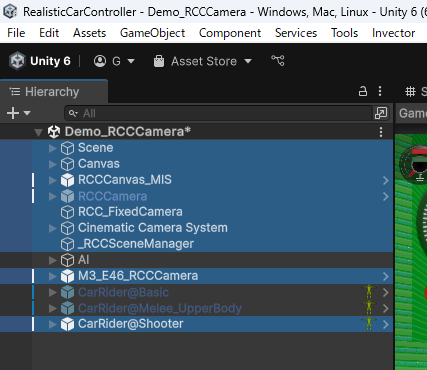Open CarRider@Shooter prefab via arrow
Image resolution: width=427 pixels, height=370 pixels.
(x=386, y=324)
